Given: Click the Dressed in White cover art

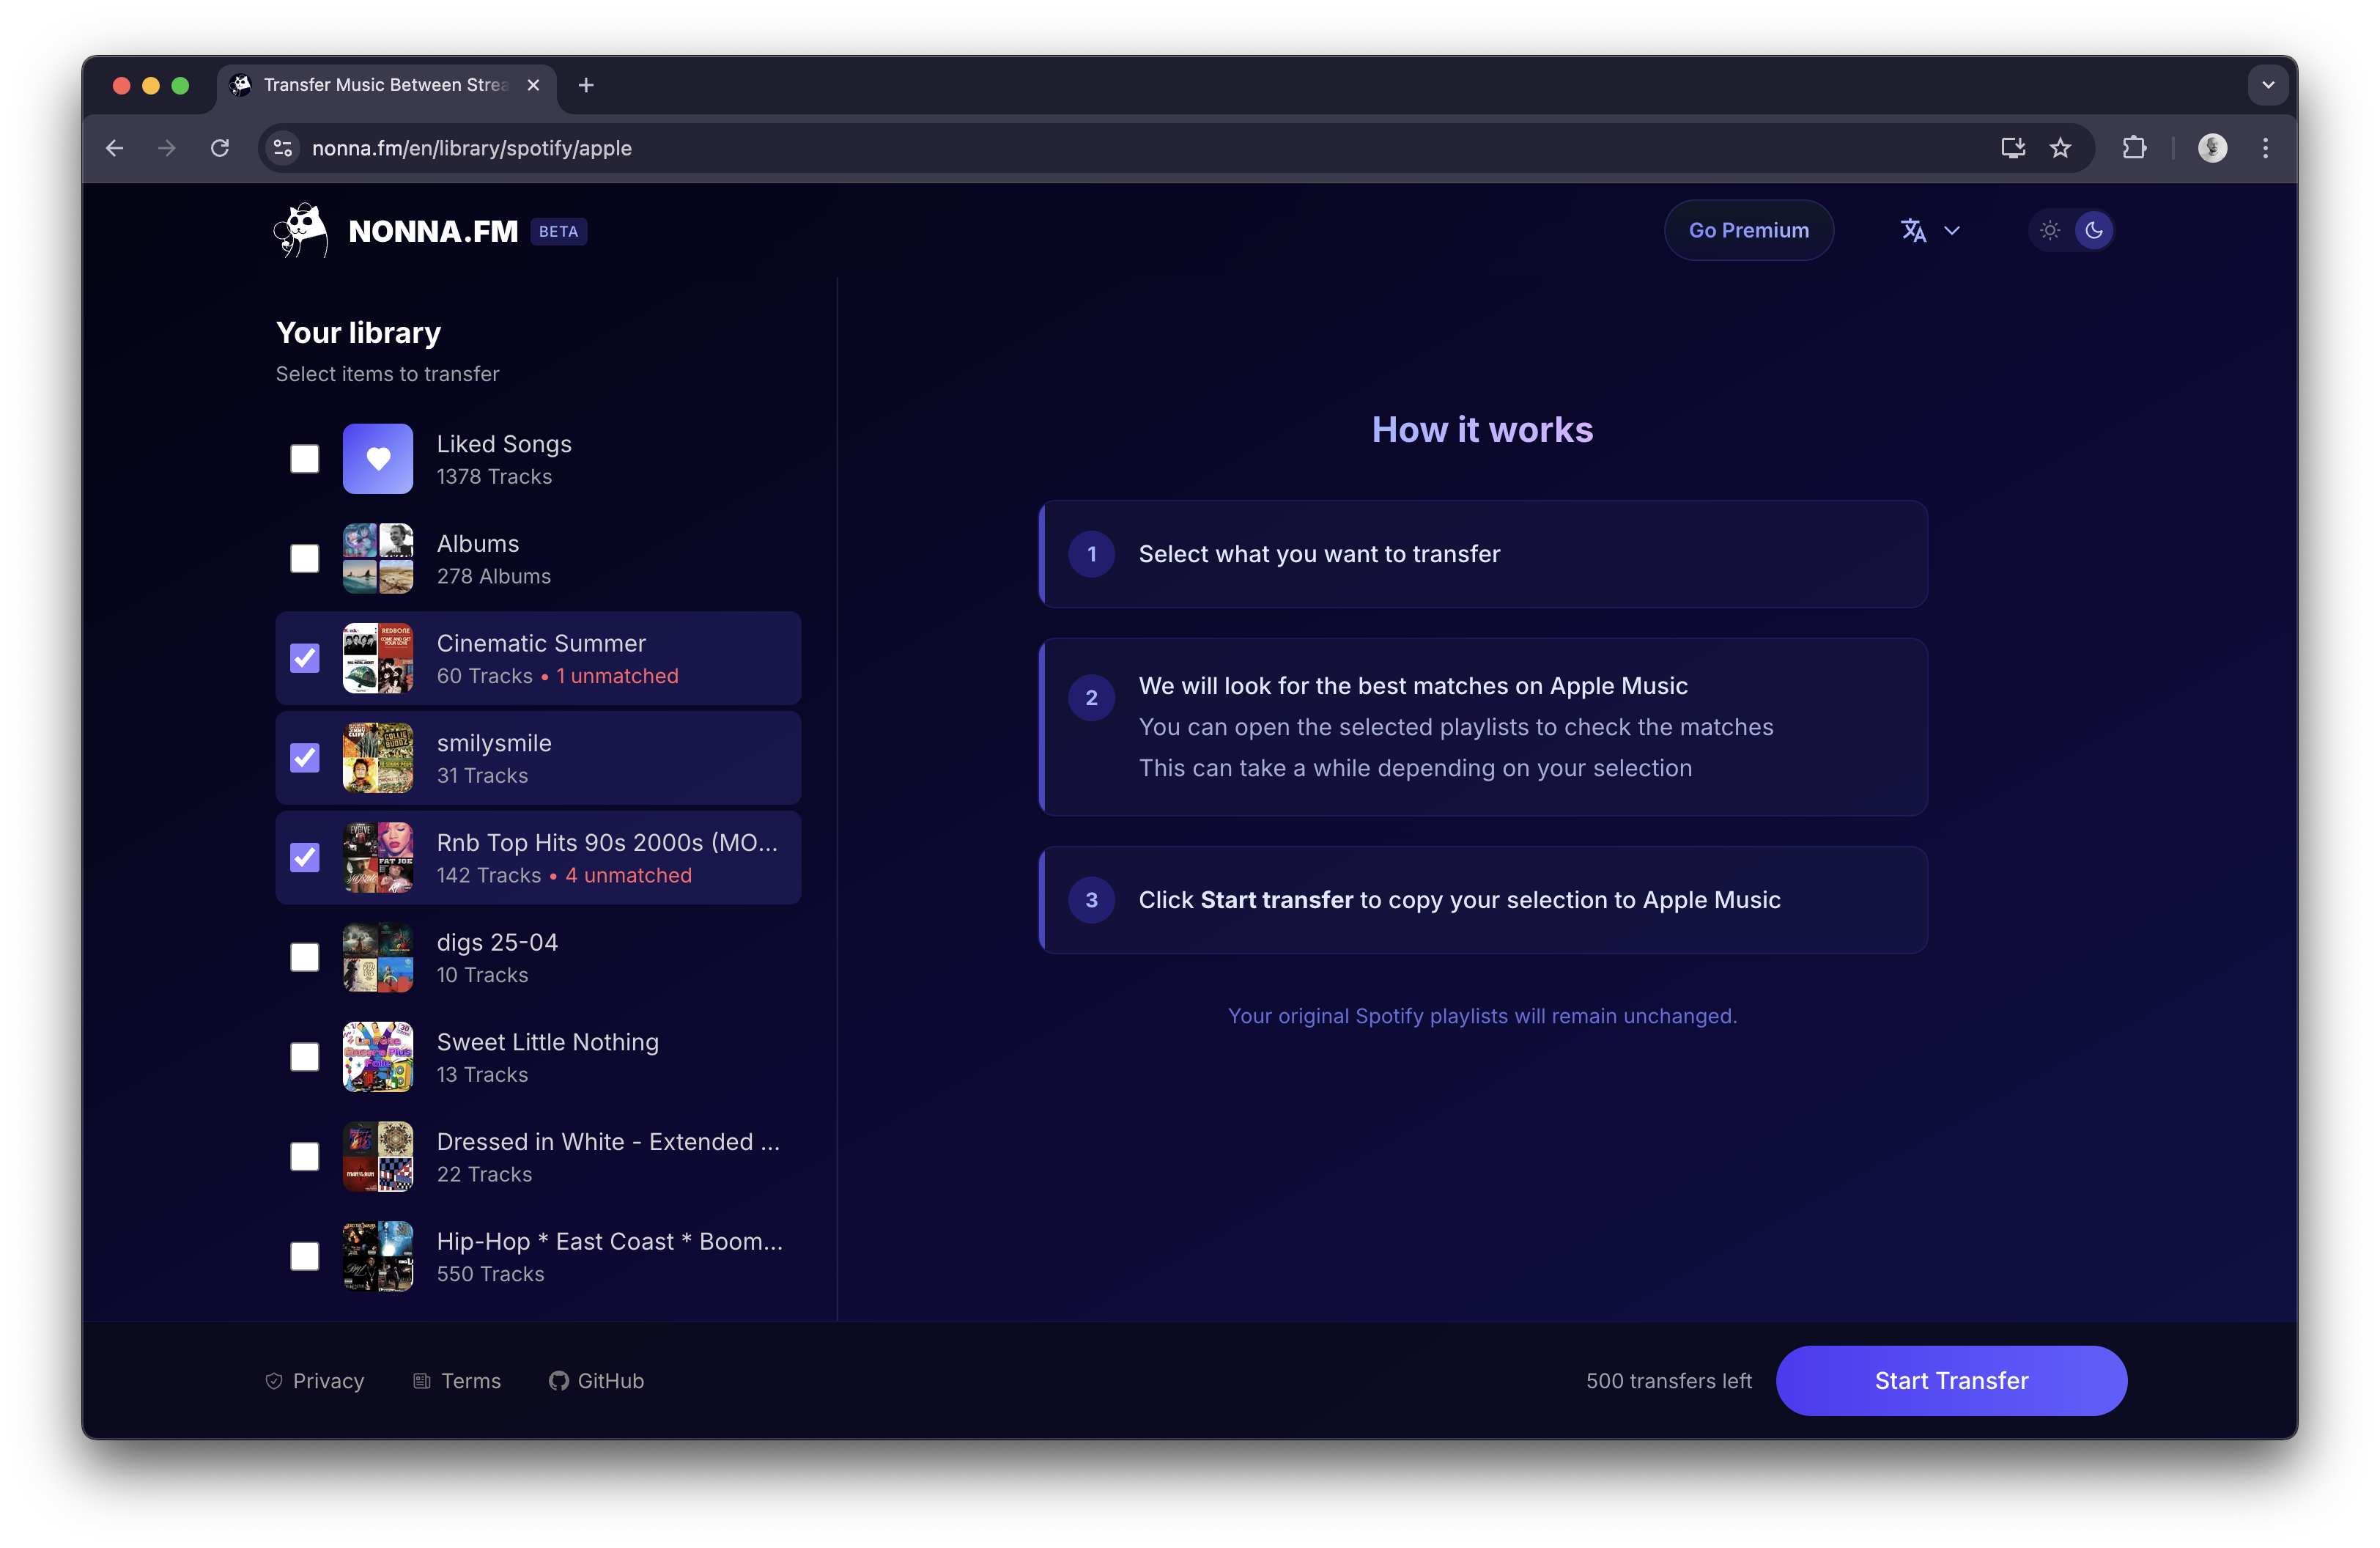Looking at the screenshot, I should point(378,1156).
